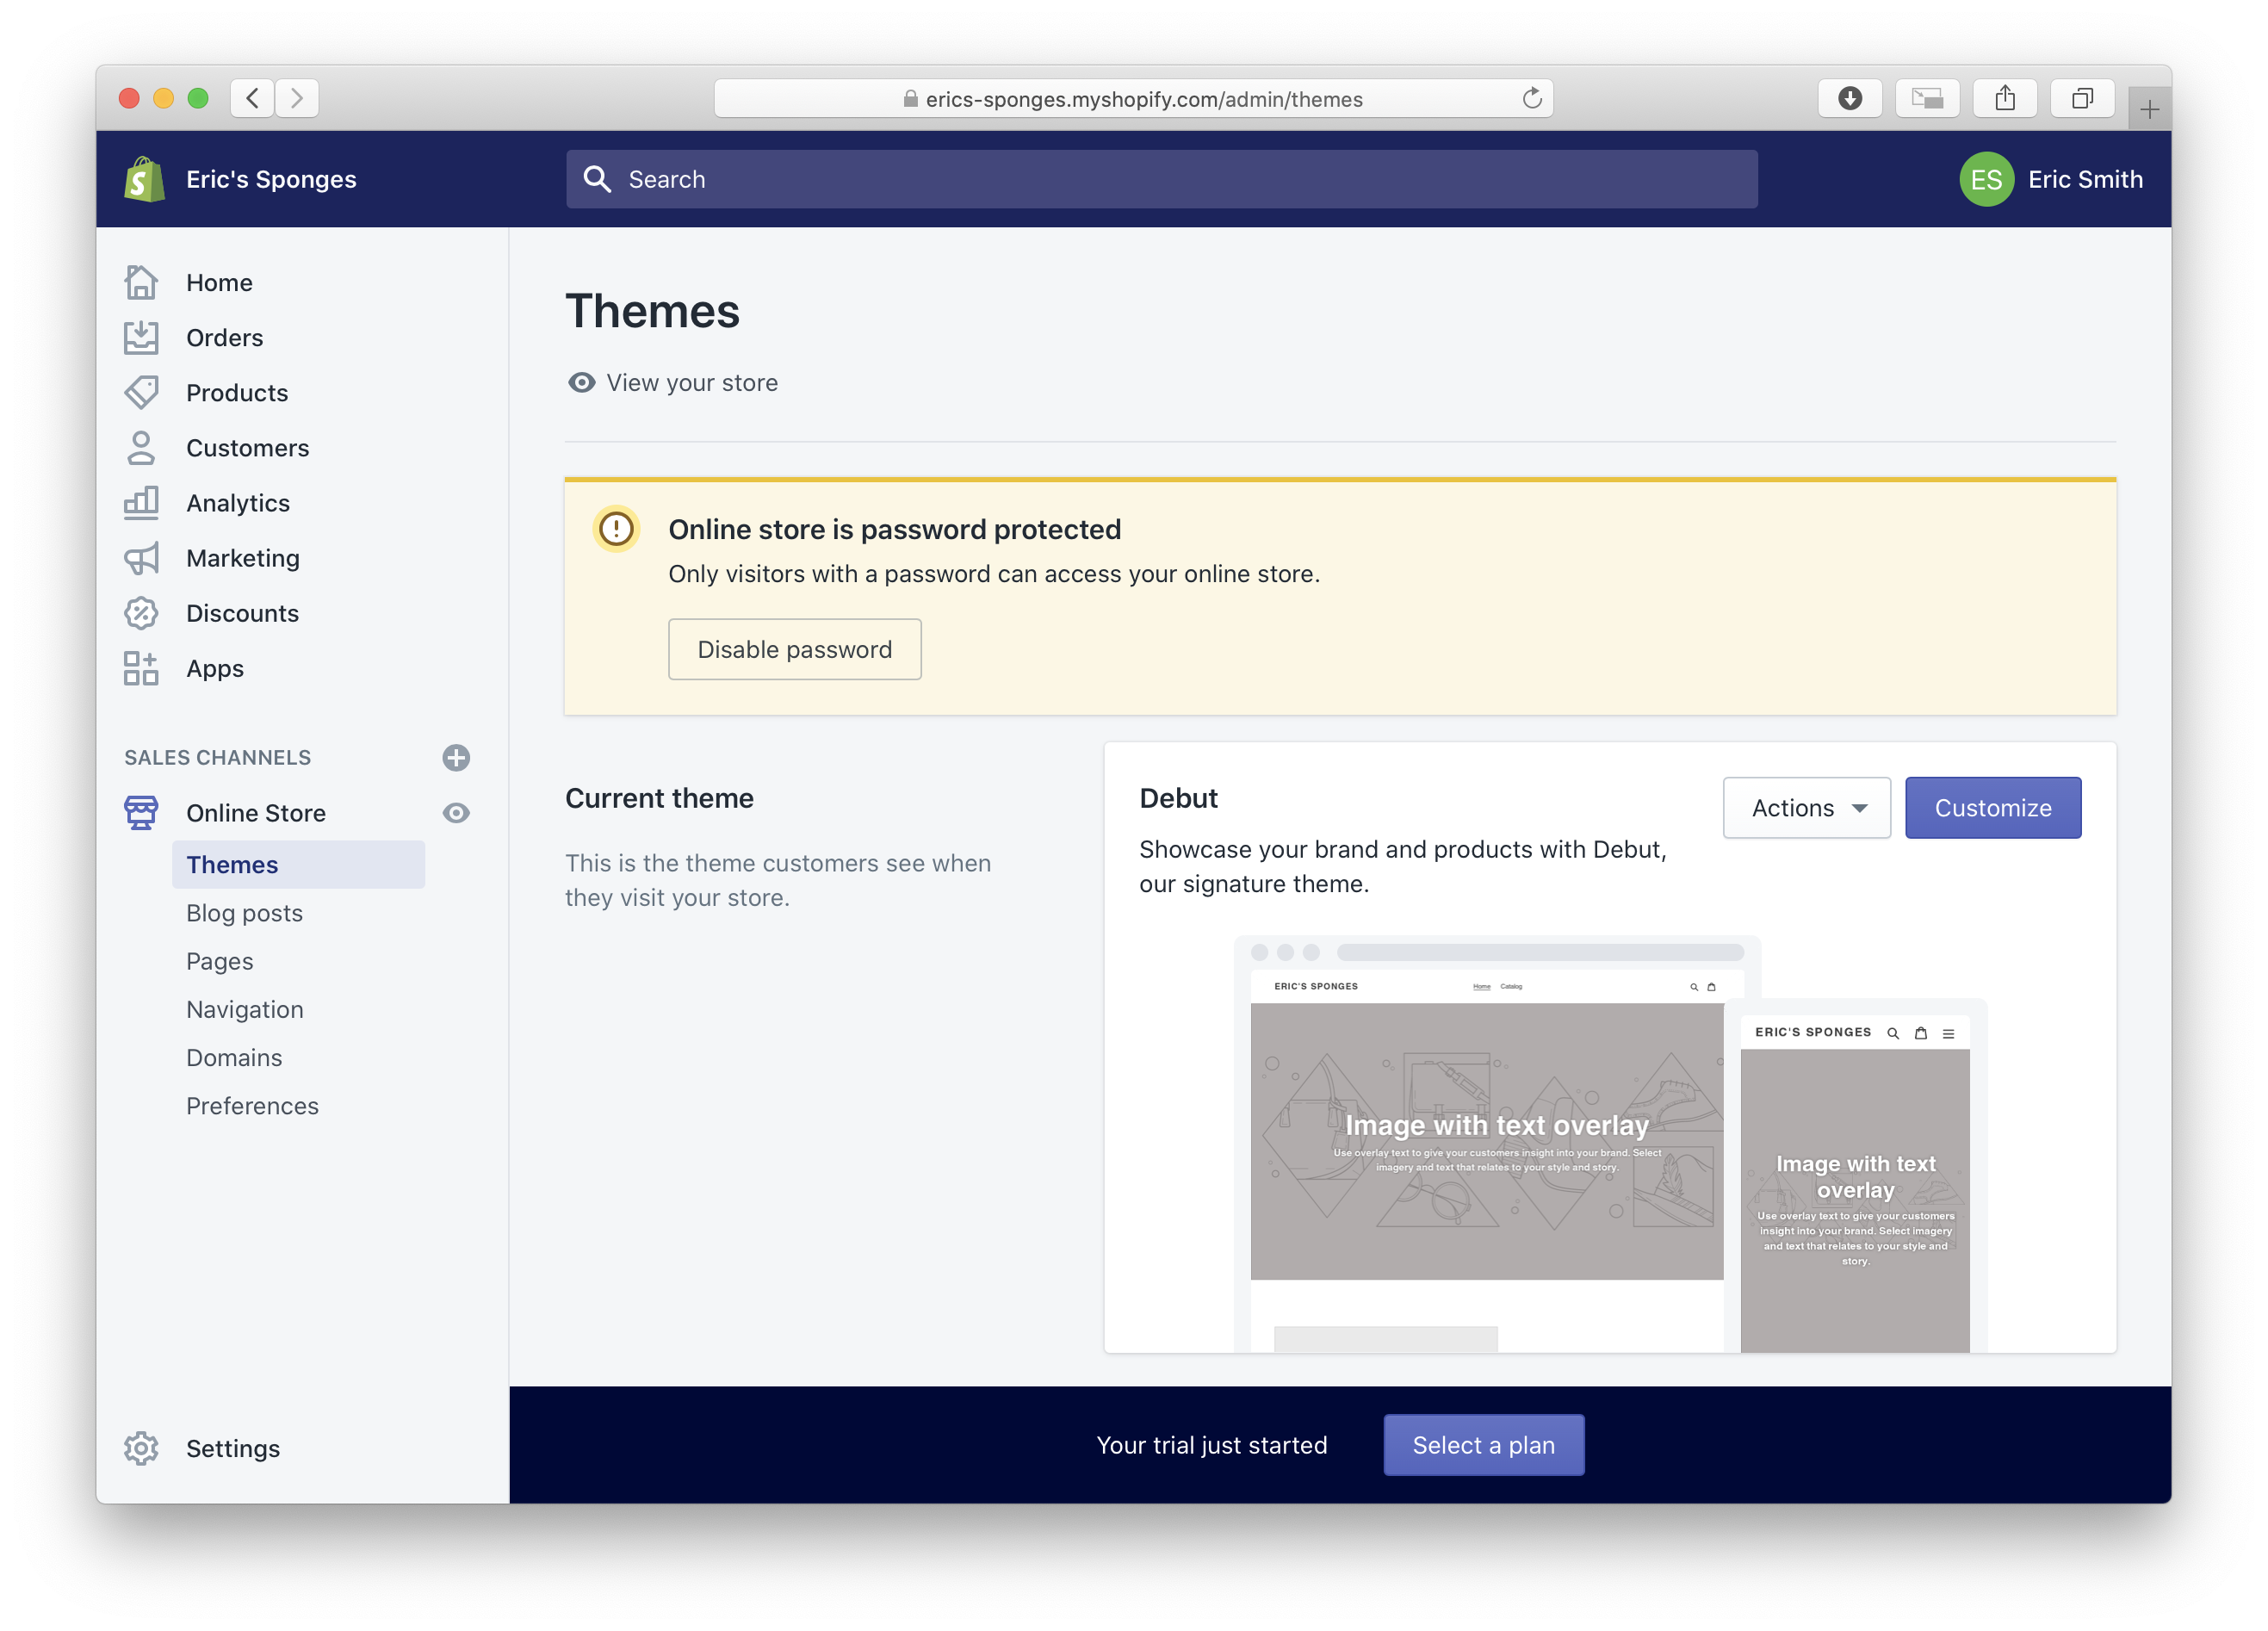Viewport: 2268px width, 1631px height.
Task: Open Blog posts in sidebar submenu
Action: click(x=244, y=913)
